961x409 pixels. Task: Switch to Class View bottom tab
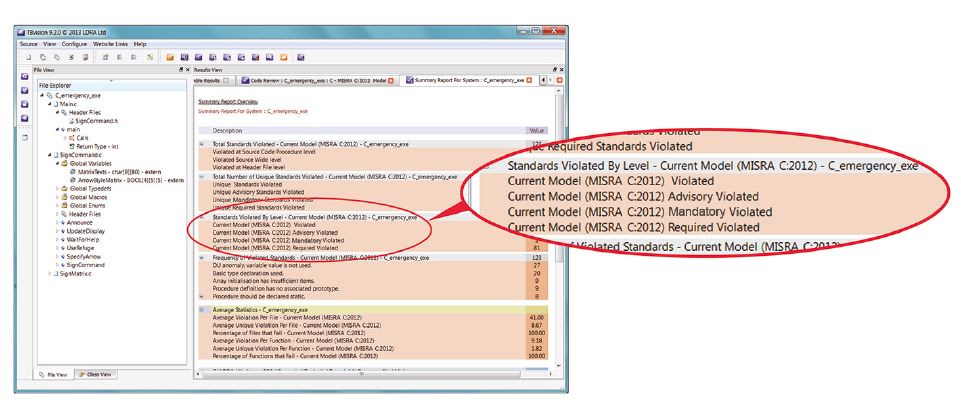94,374
